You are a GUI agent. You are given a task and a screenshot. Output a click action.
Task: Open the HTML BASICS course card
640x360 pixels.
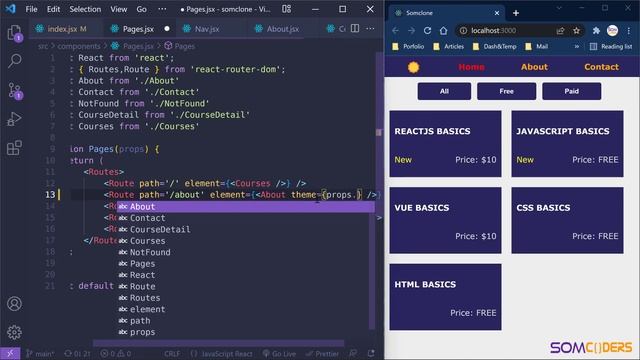(445, 297)
